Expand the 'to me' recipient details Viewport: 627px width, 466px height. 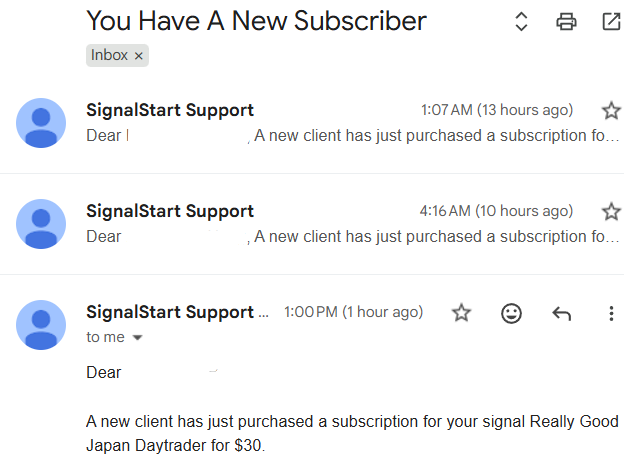(137, 338)
